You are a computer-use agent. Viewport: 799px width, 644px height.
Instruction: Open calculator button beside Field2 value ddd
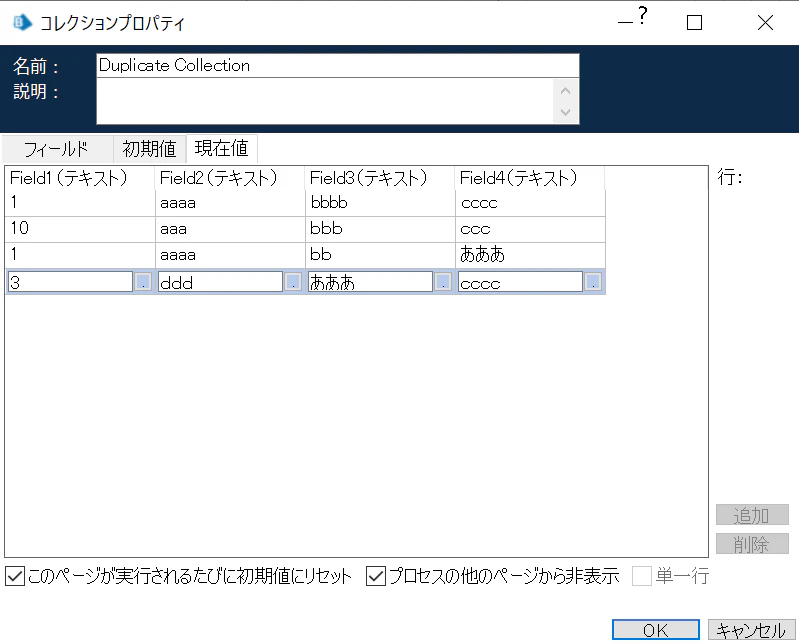click(293, 282)
